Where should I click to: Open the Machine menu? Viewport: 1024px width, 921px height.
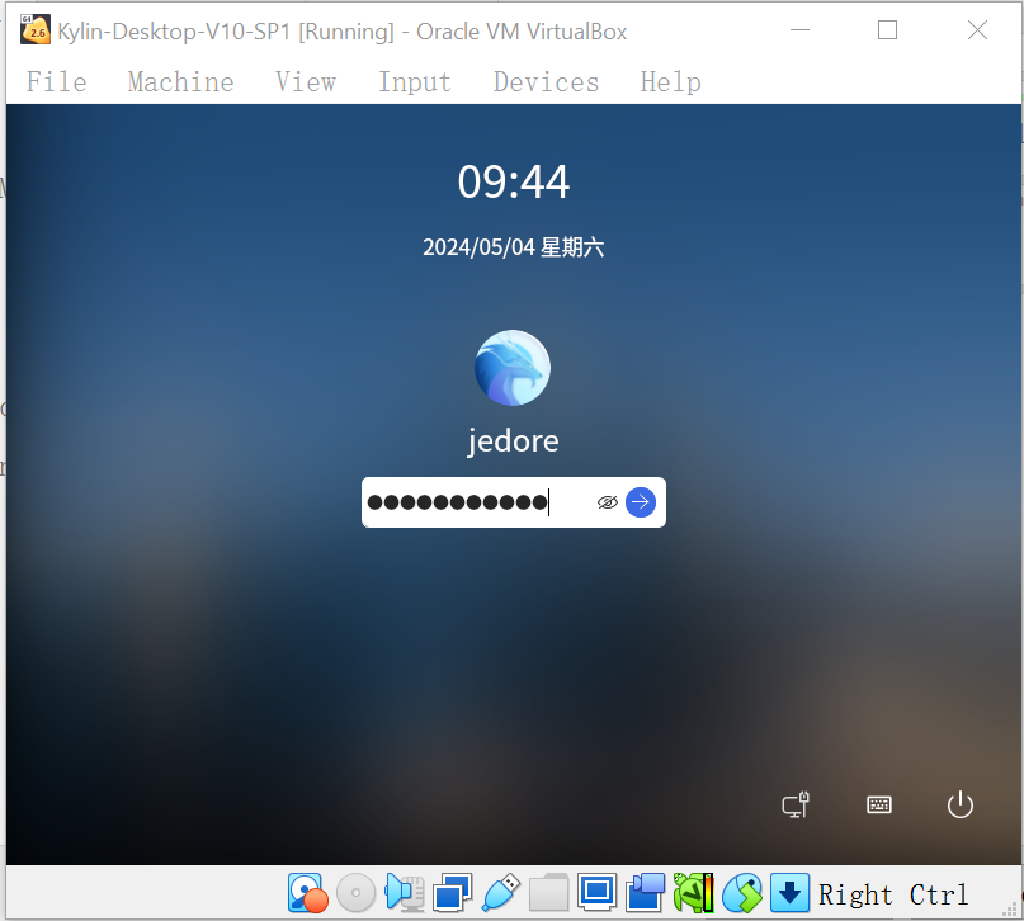tap(180, 82)
